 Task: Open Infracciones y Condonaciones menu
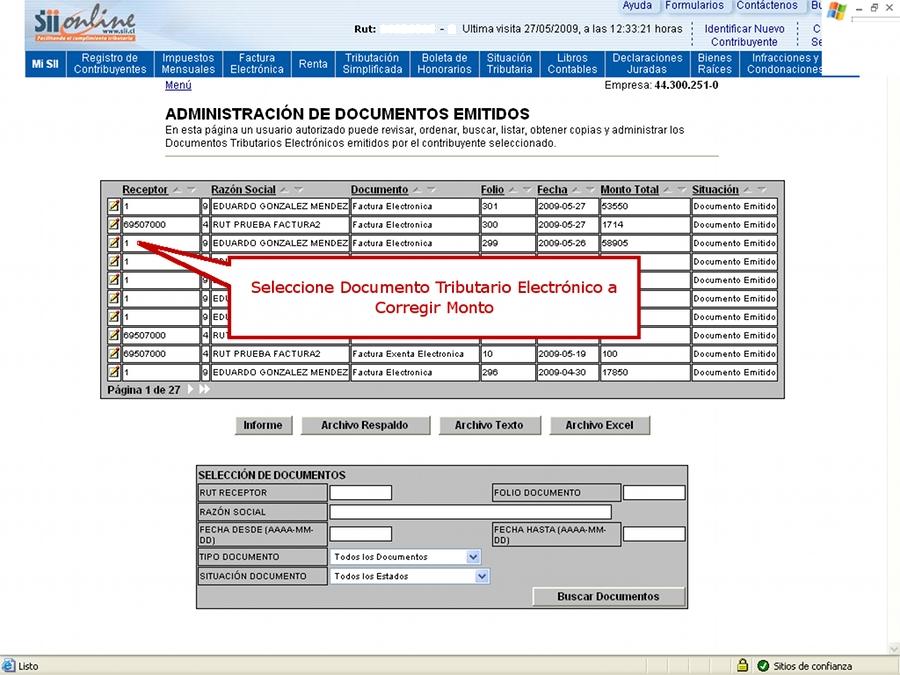point(782,64)
